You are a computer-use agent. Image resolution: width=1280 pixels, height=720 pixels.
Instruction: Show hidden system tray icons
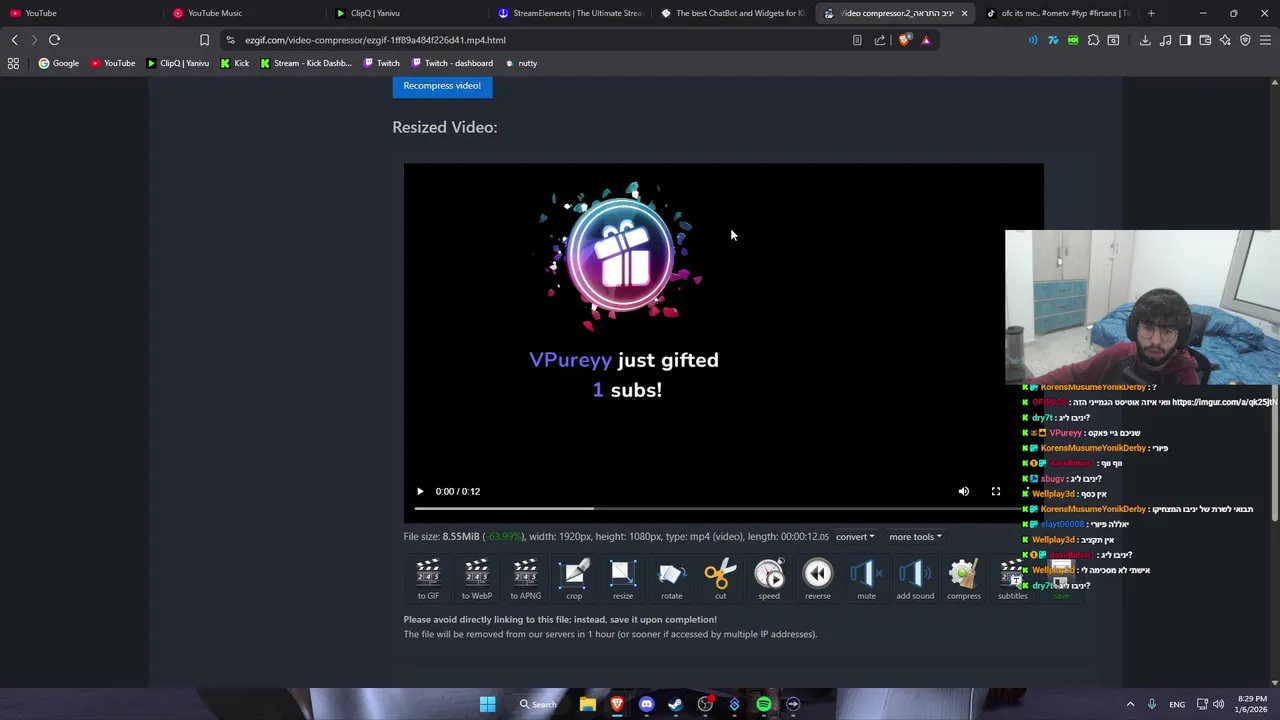pos(1130,704)
